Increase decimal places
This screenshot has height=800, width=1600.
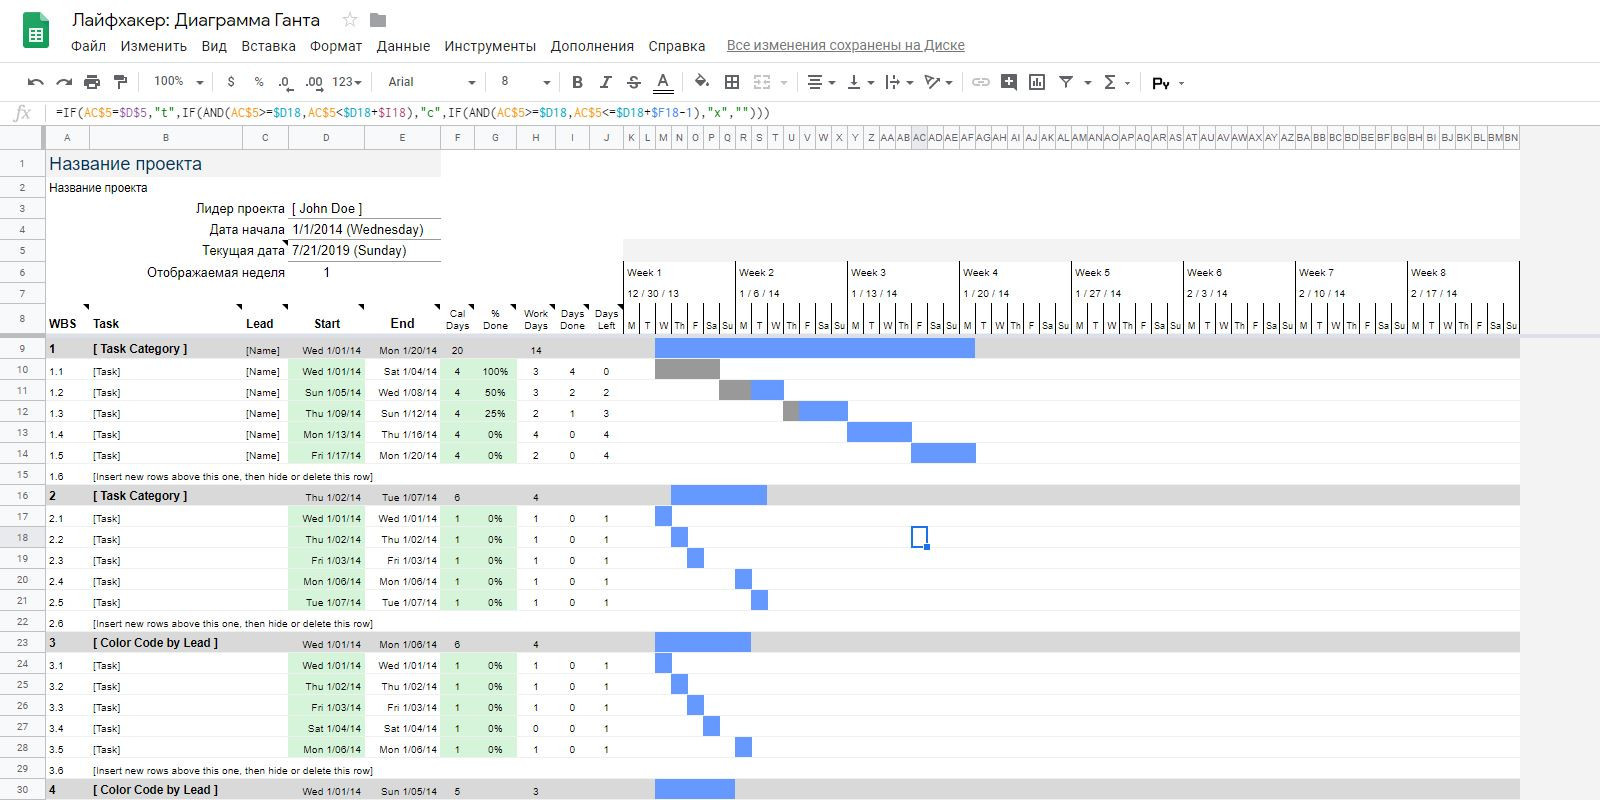[314, 82]
